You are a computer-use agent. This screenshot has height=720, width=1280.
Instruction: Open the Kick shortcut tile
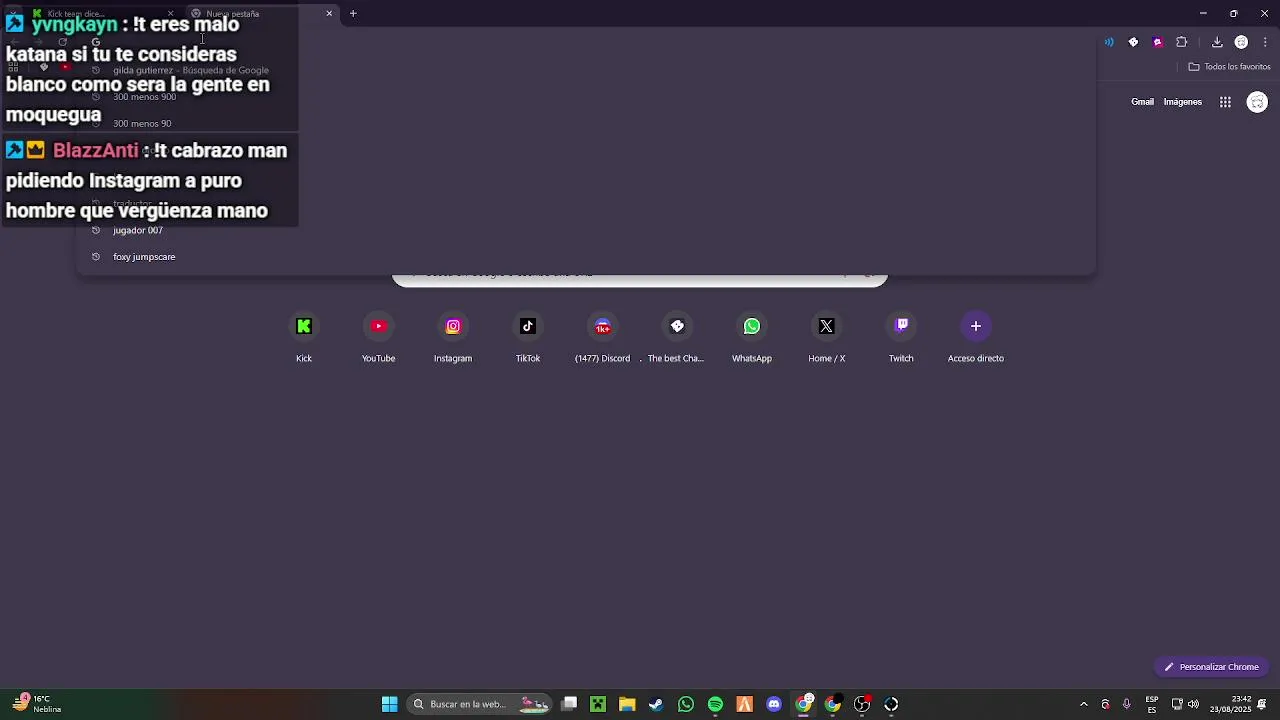304,338
